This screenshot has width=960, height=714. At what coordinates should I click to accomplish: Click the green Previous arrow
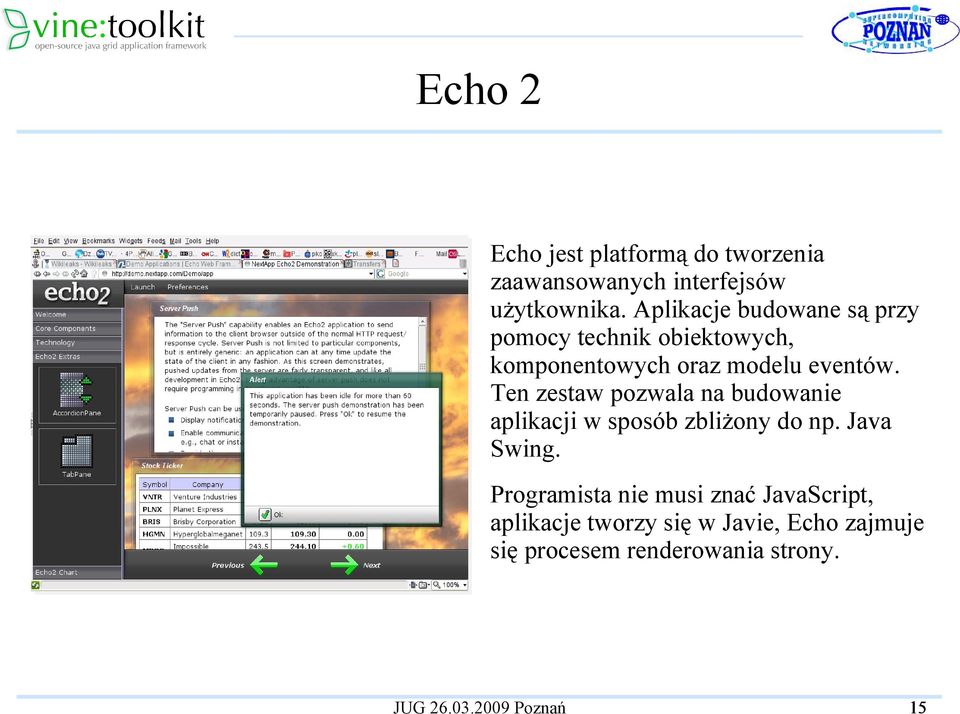tap(264, 564)
